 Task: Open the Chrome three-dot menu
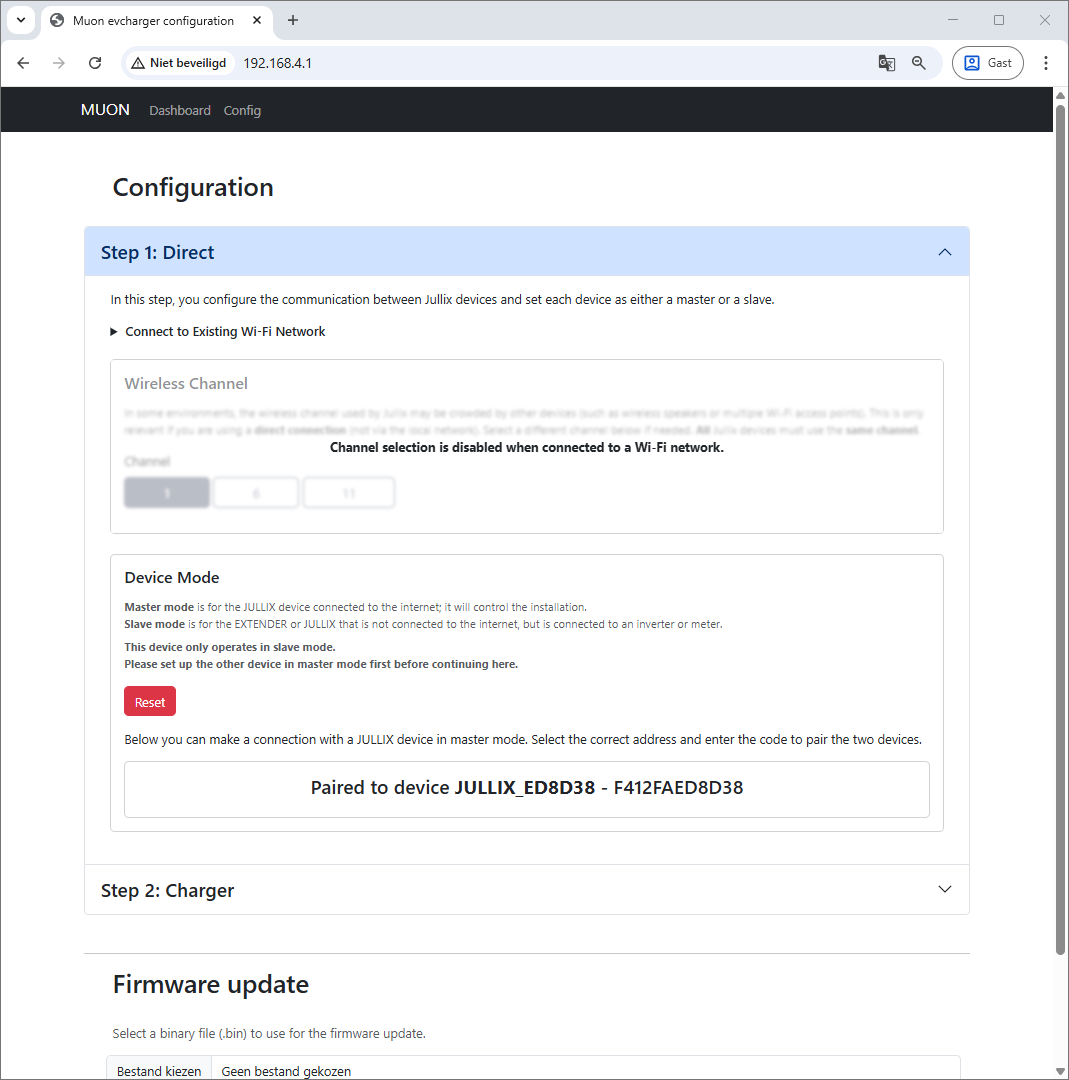pos(1046,63)
